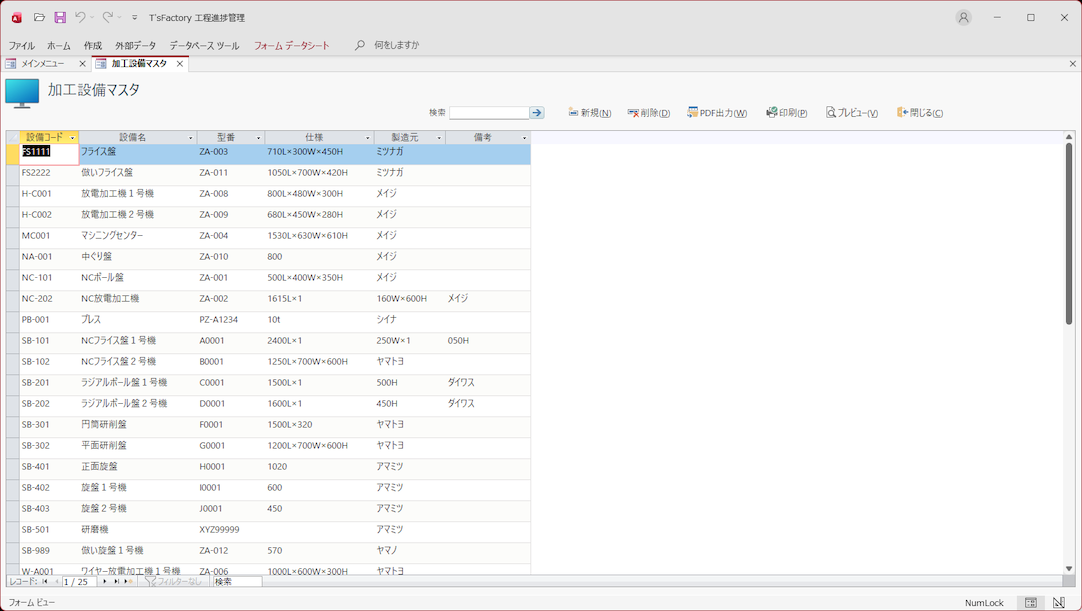Expand the 設備コード column filter dropdown
Image resolution: width=1082 pixels, height=611 pixels.
pos(73,138)
